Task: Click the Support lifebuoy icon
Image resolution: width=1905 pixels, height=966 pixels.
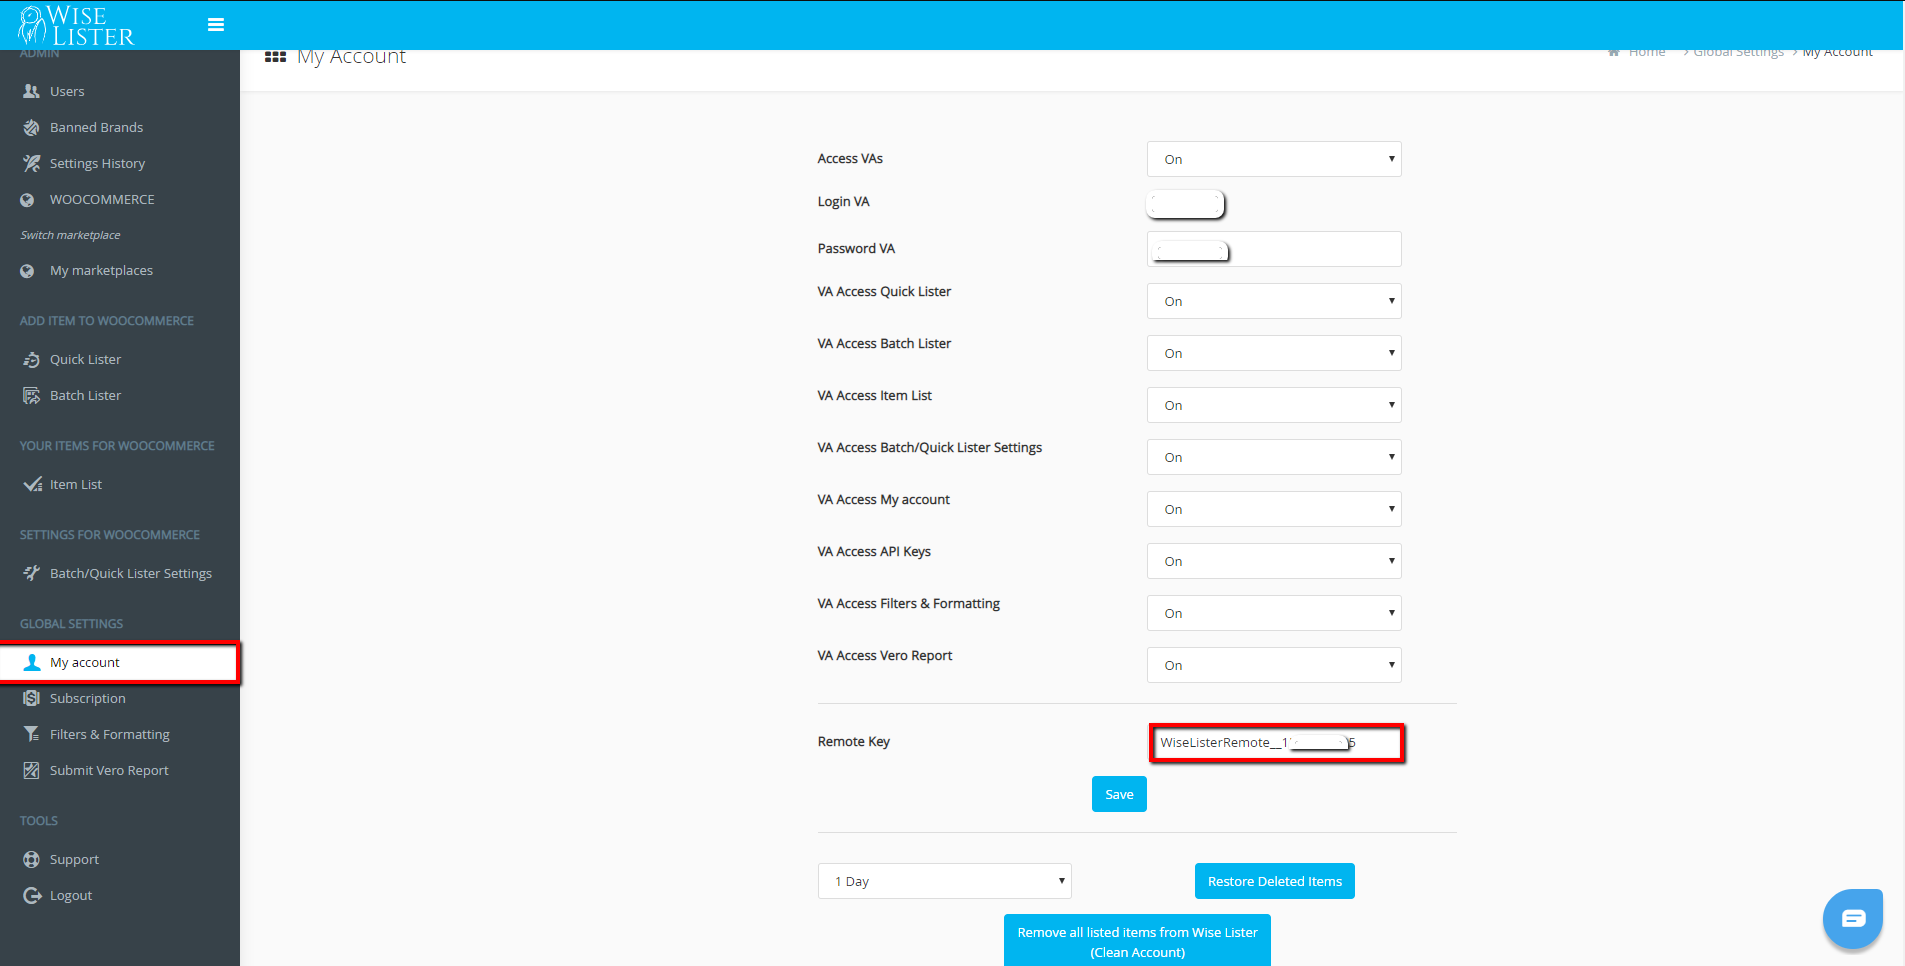Action: pos(31,859)
